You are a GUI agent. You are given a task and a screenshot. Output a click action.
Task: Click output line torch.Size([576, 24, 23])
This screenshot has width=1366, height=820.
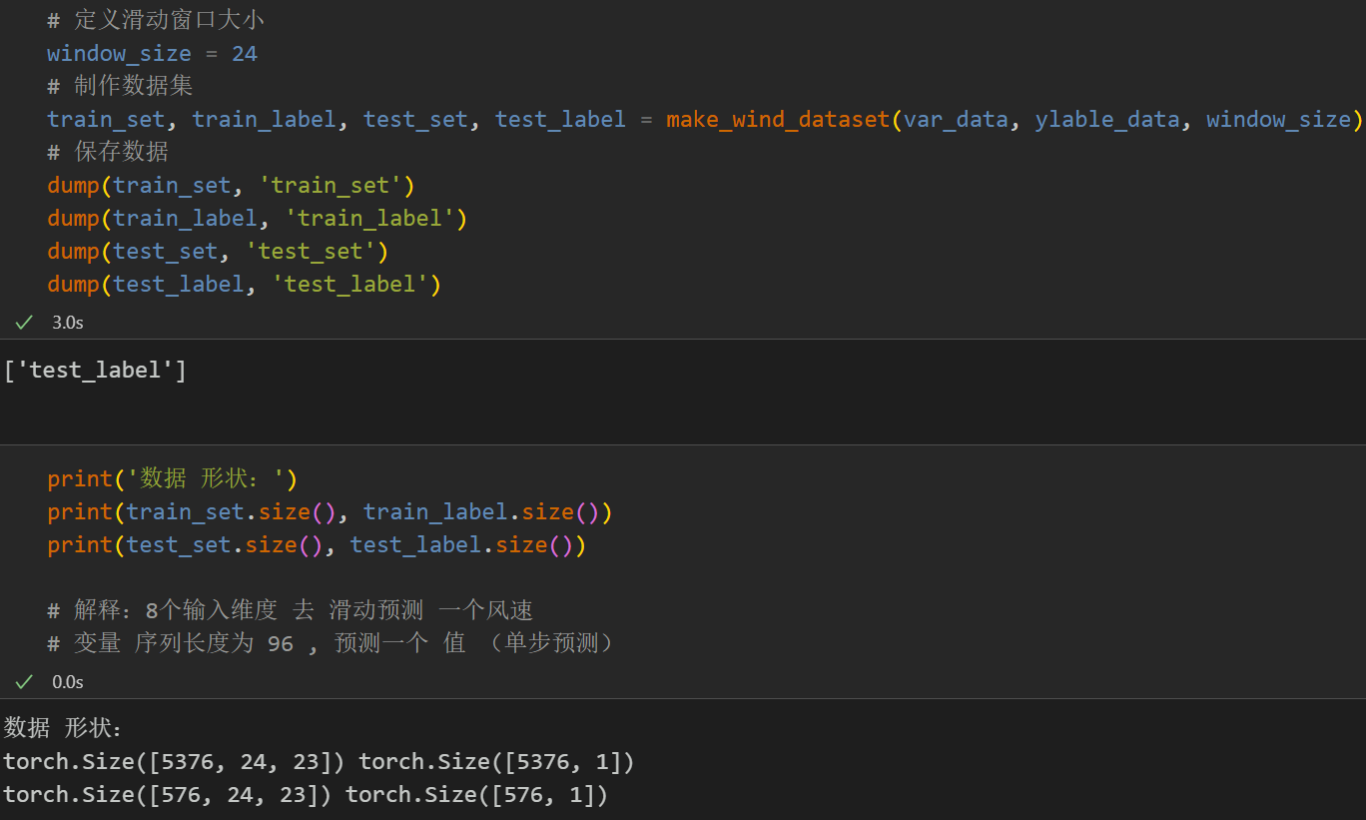pyautogui.click(x=305, y=795)
